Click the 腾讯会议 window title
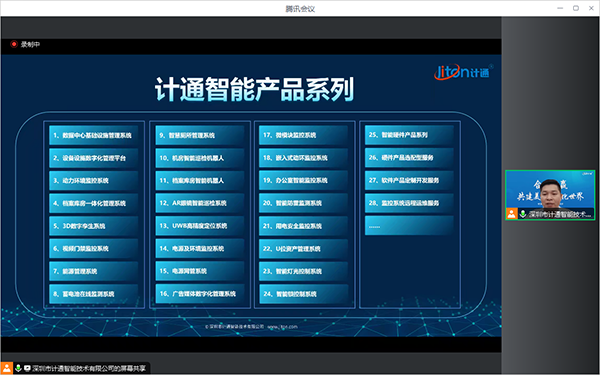Image resolution: width=600 pixels, height=375 pixels. [x=300, y=8]
